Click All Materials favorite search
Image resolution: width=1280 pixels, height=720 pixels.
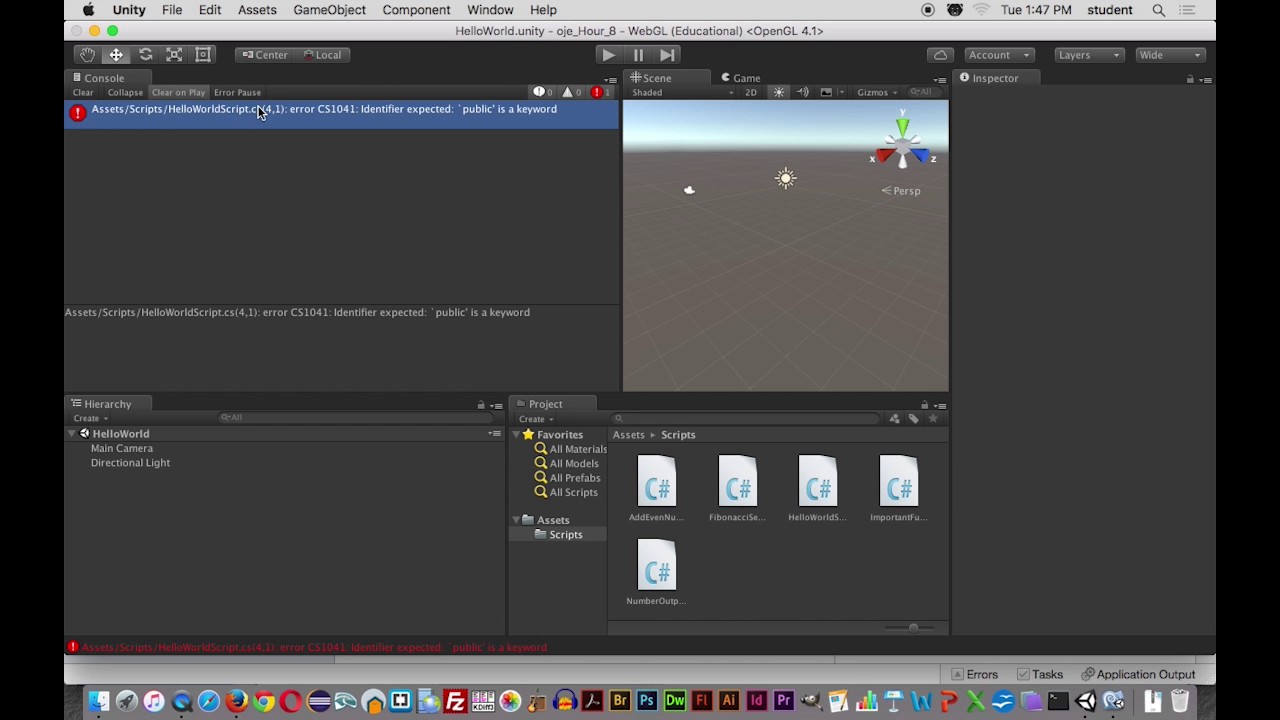pos(570,449)
